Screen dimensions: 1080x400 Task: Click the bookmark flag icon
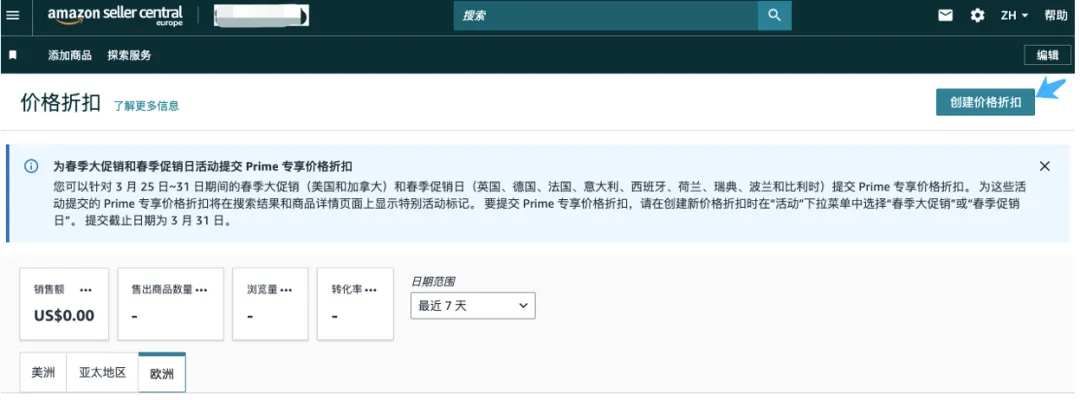pos(13,55)
